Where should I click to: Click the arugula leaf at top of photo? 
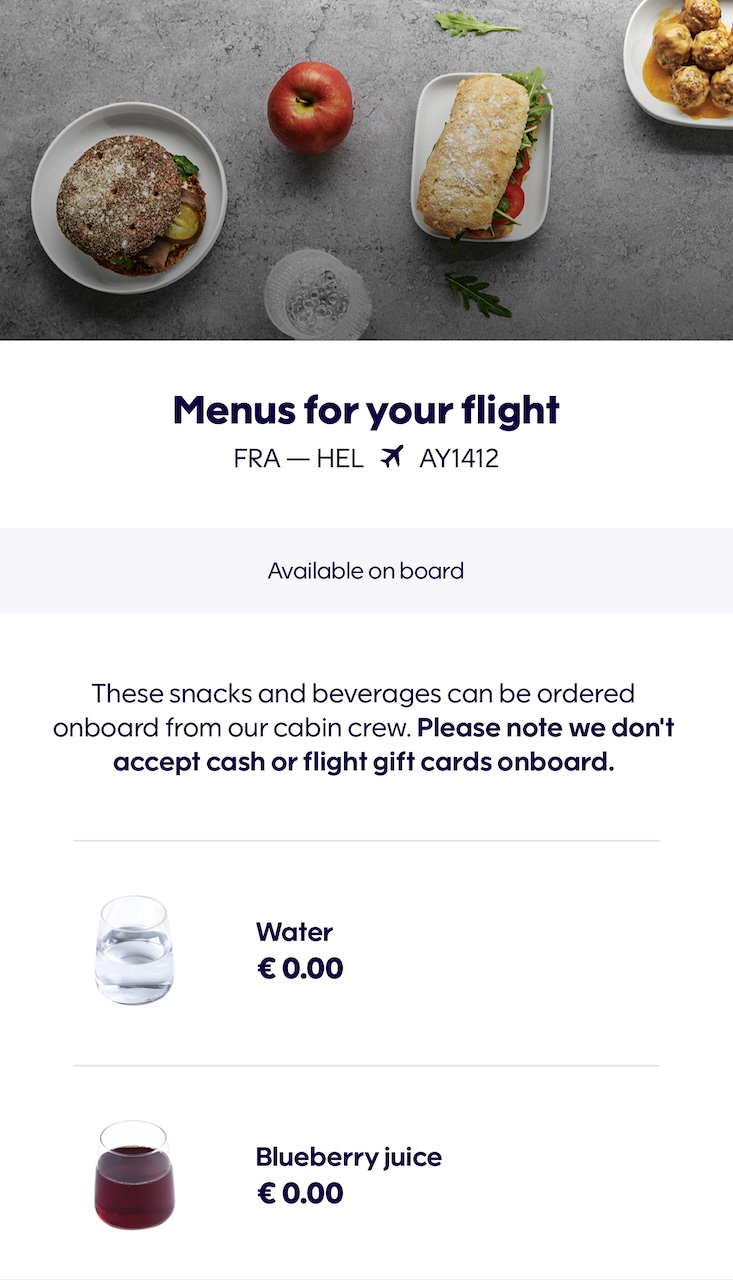point(476,24)
